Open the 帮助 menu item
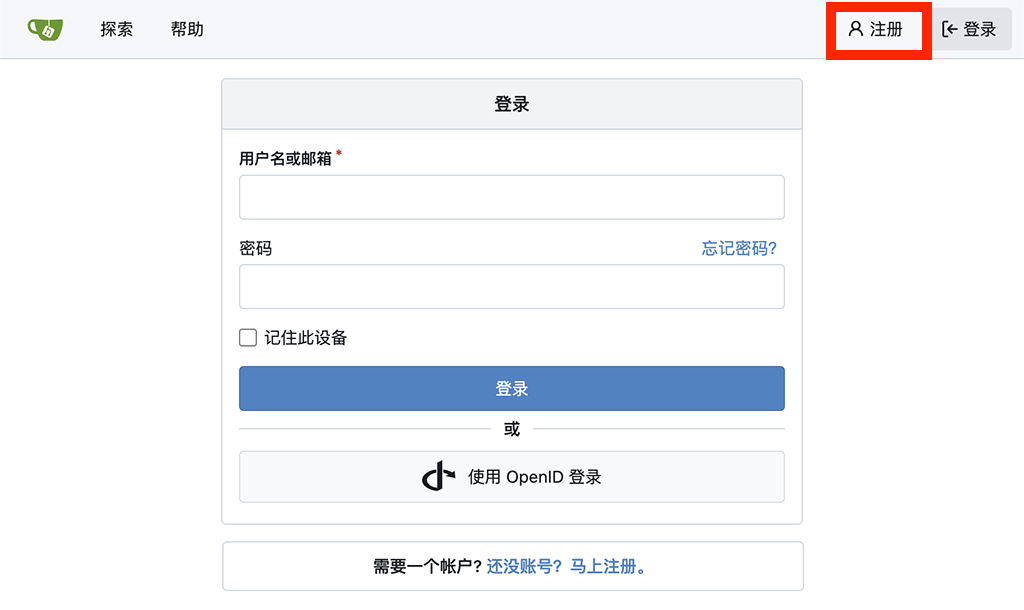The width and height of the screenshot is (1024, 610). tap(186, 29)
